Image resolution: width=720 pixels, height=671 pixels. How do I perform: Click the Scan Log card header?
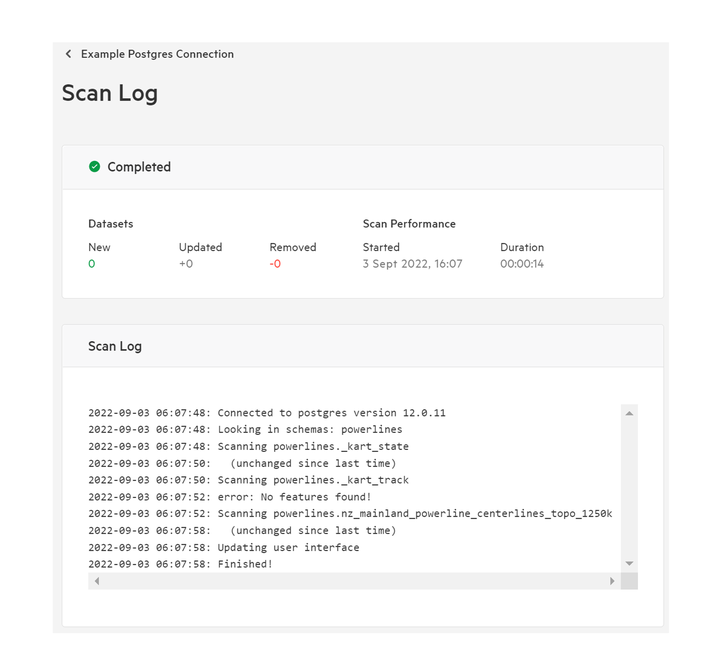363,346
